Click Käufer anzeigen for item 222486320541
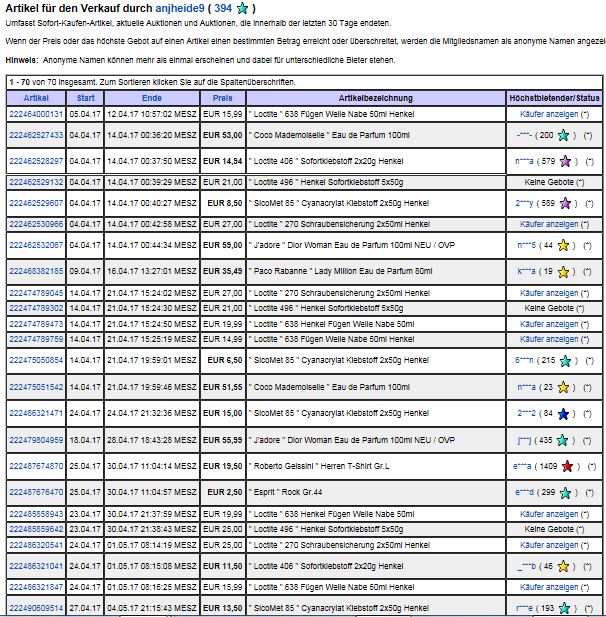The image size is (606, 617). [549, 545]
